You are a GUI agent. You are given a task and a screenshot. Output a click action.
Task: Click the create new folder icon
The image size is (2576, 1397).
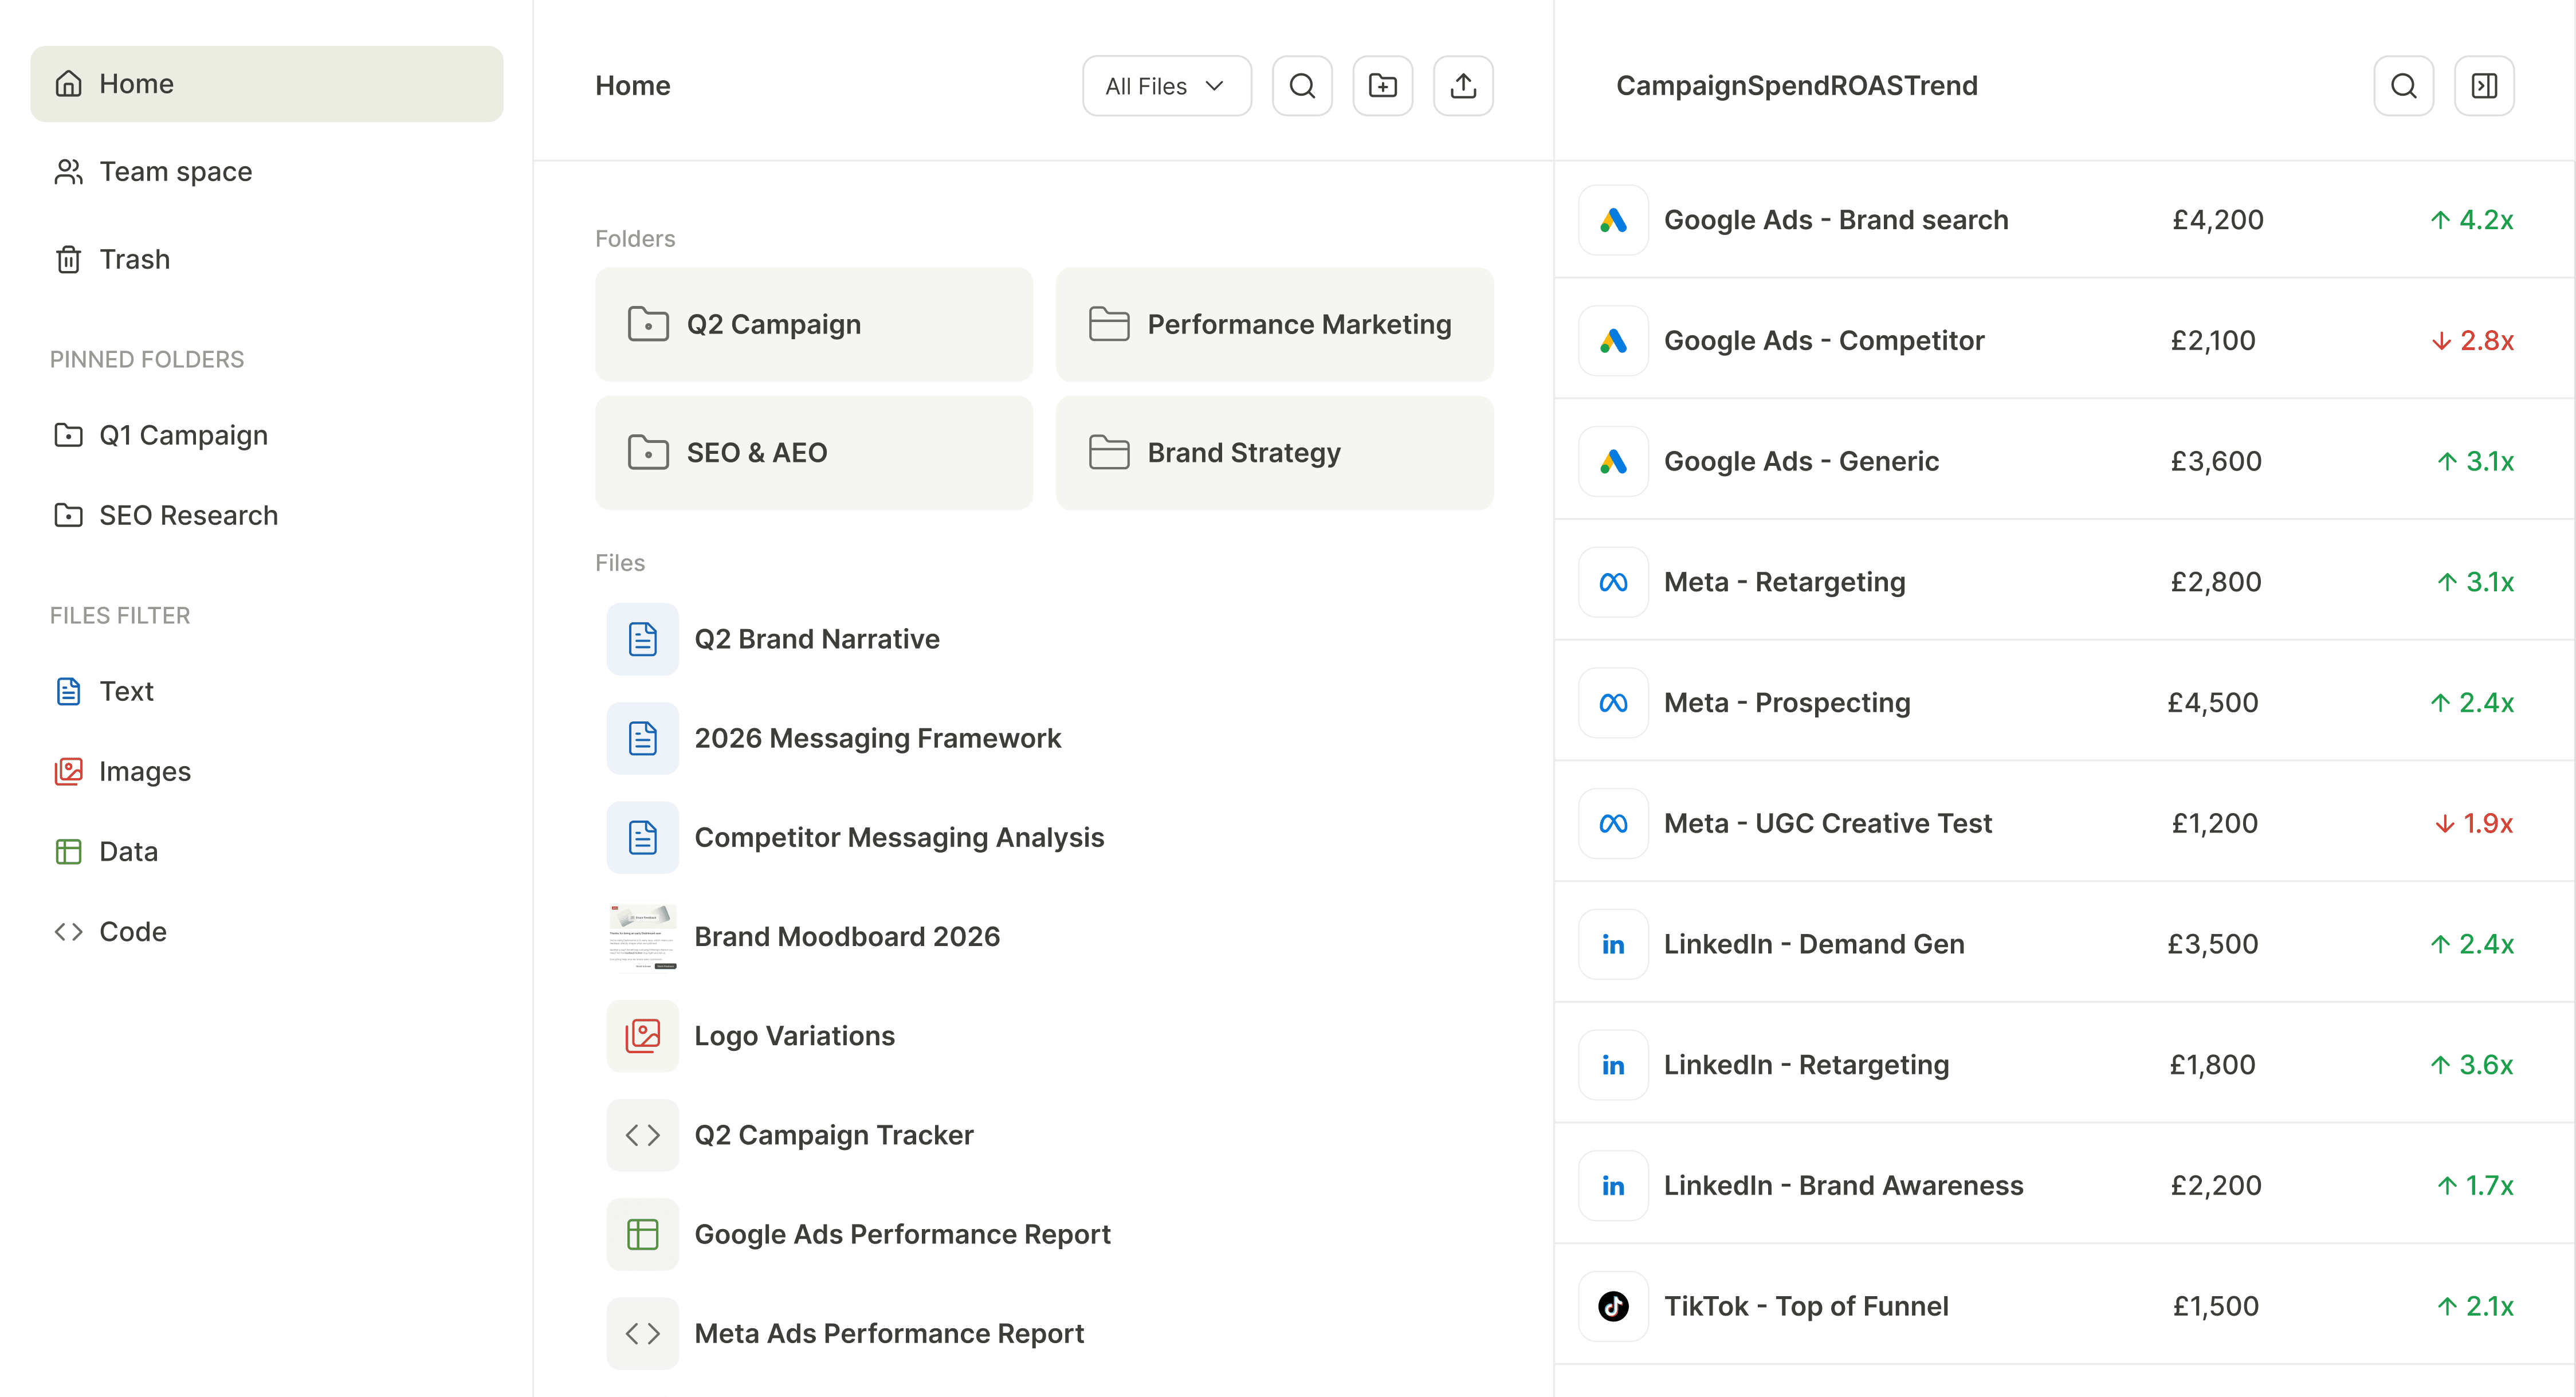click(1383, 85)
